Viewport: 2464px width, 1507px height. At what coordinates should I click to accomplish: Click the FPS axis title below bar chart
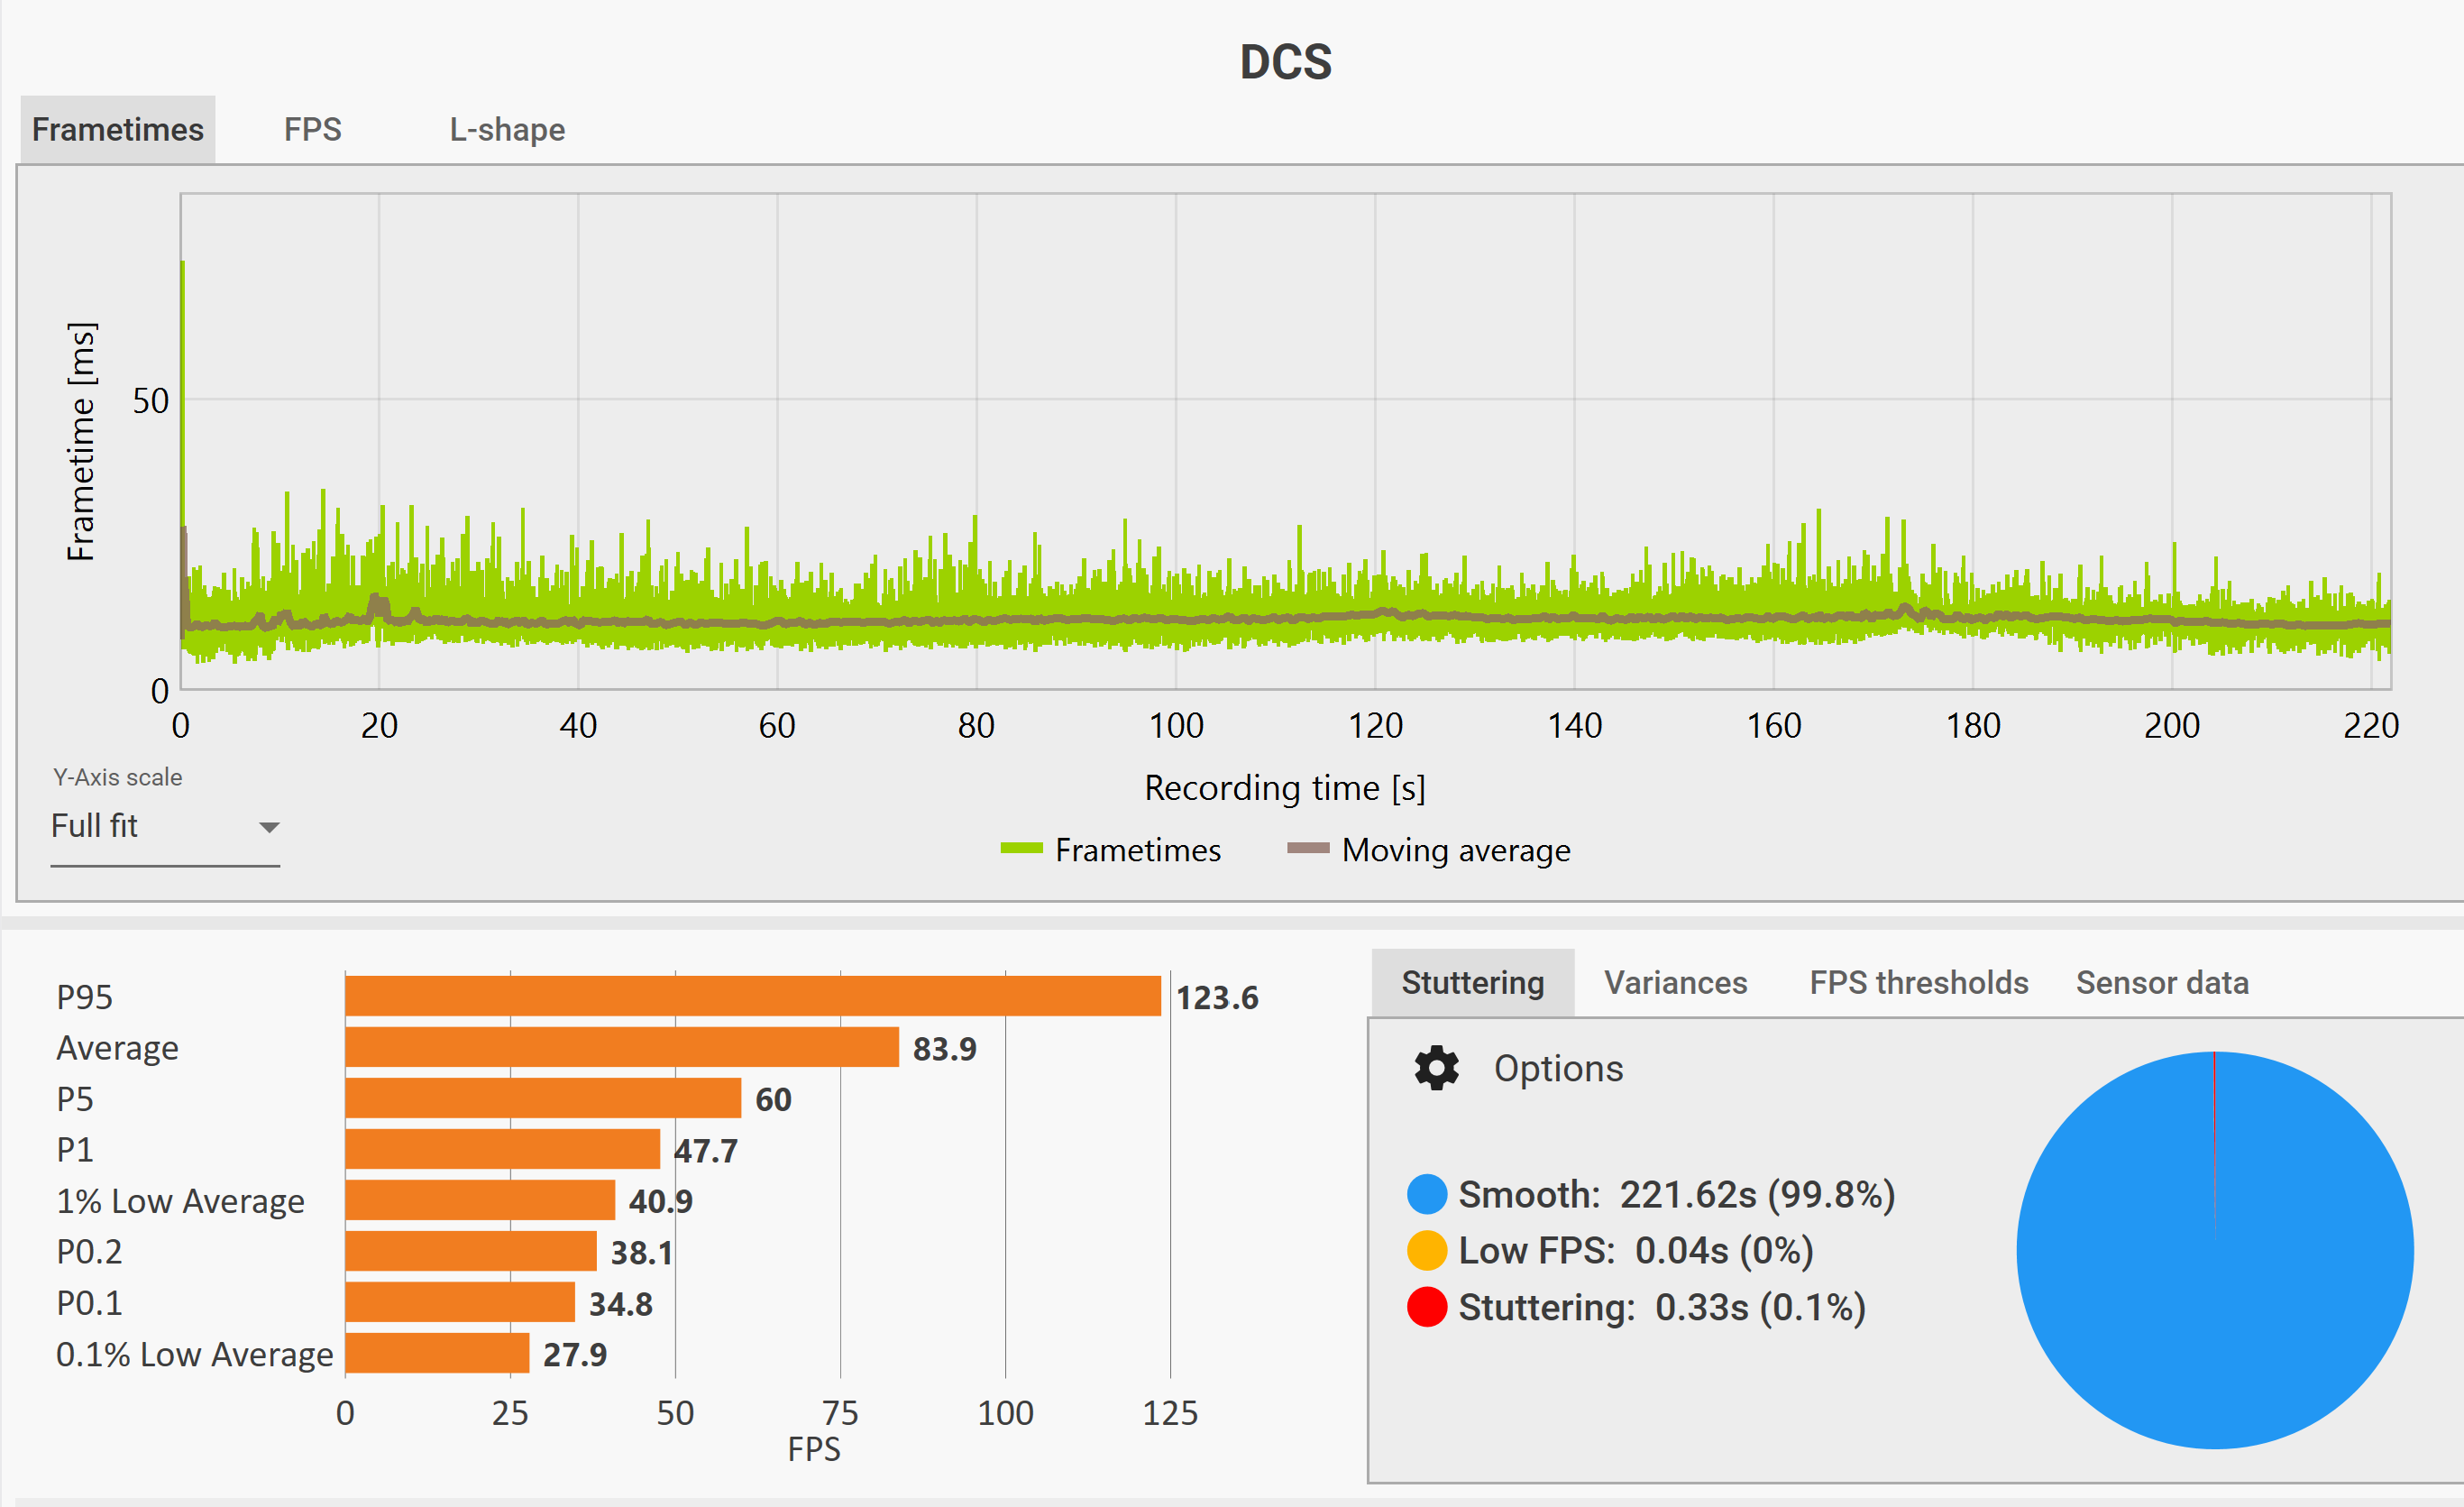pyautogui.click(x=814, y=1449)
